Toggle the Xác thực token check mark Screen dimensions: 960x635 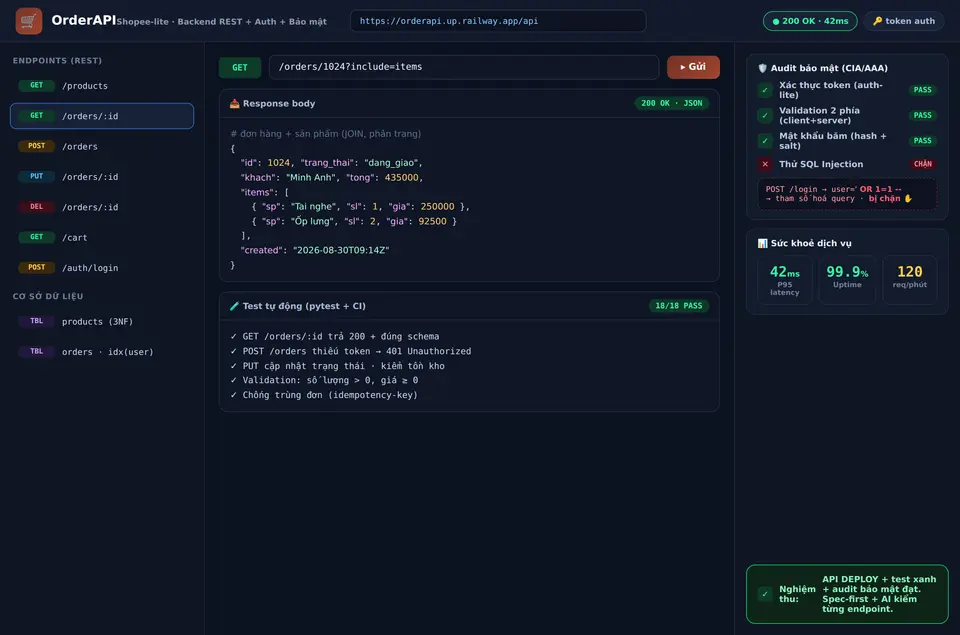765,90
